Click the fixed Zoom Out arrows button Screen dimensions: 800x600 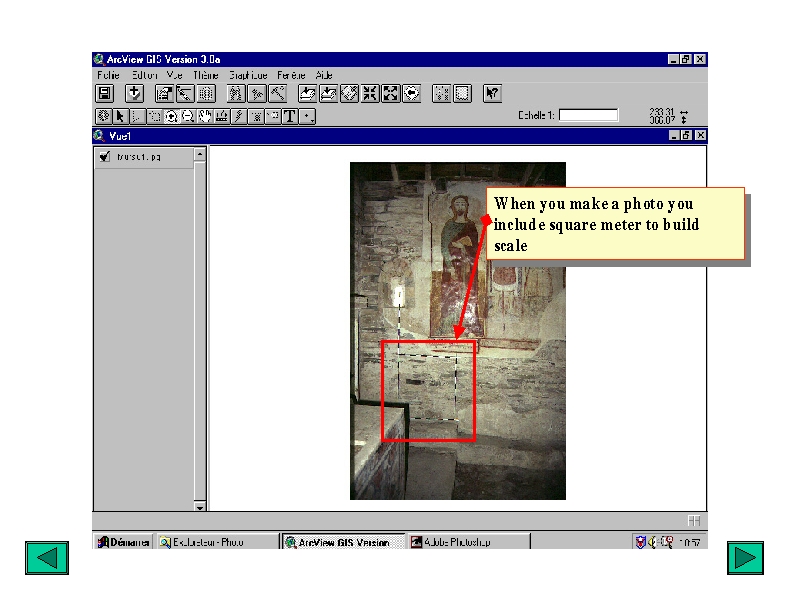coord(391,93)
